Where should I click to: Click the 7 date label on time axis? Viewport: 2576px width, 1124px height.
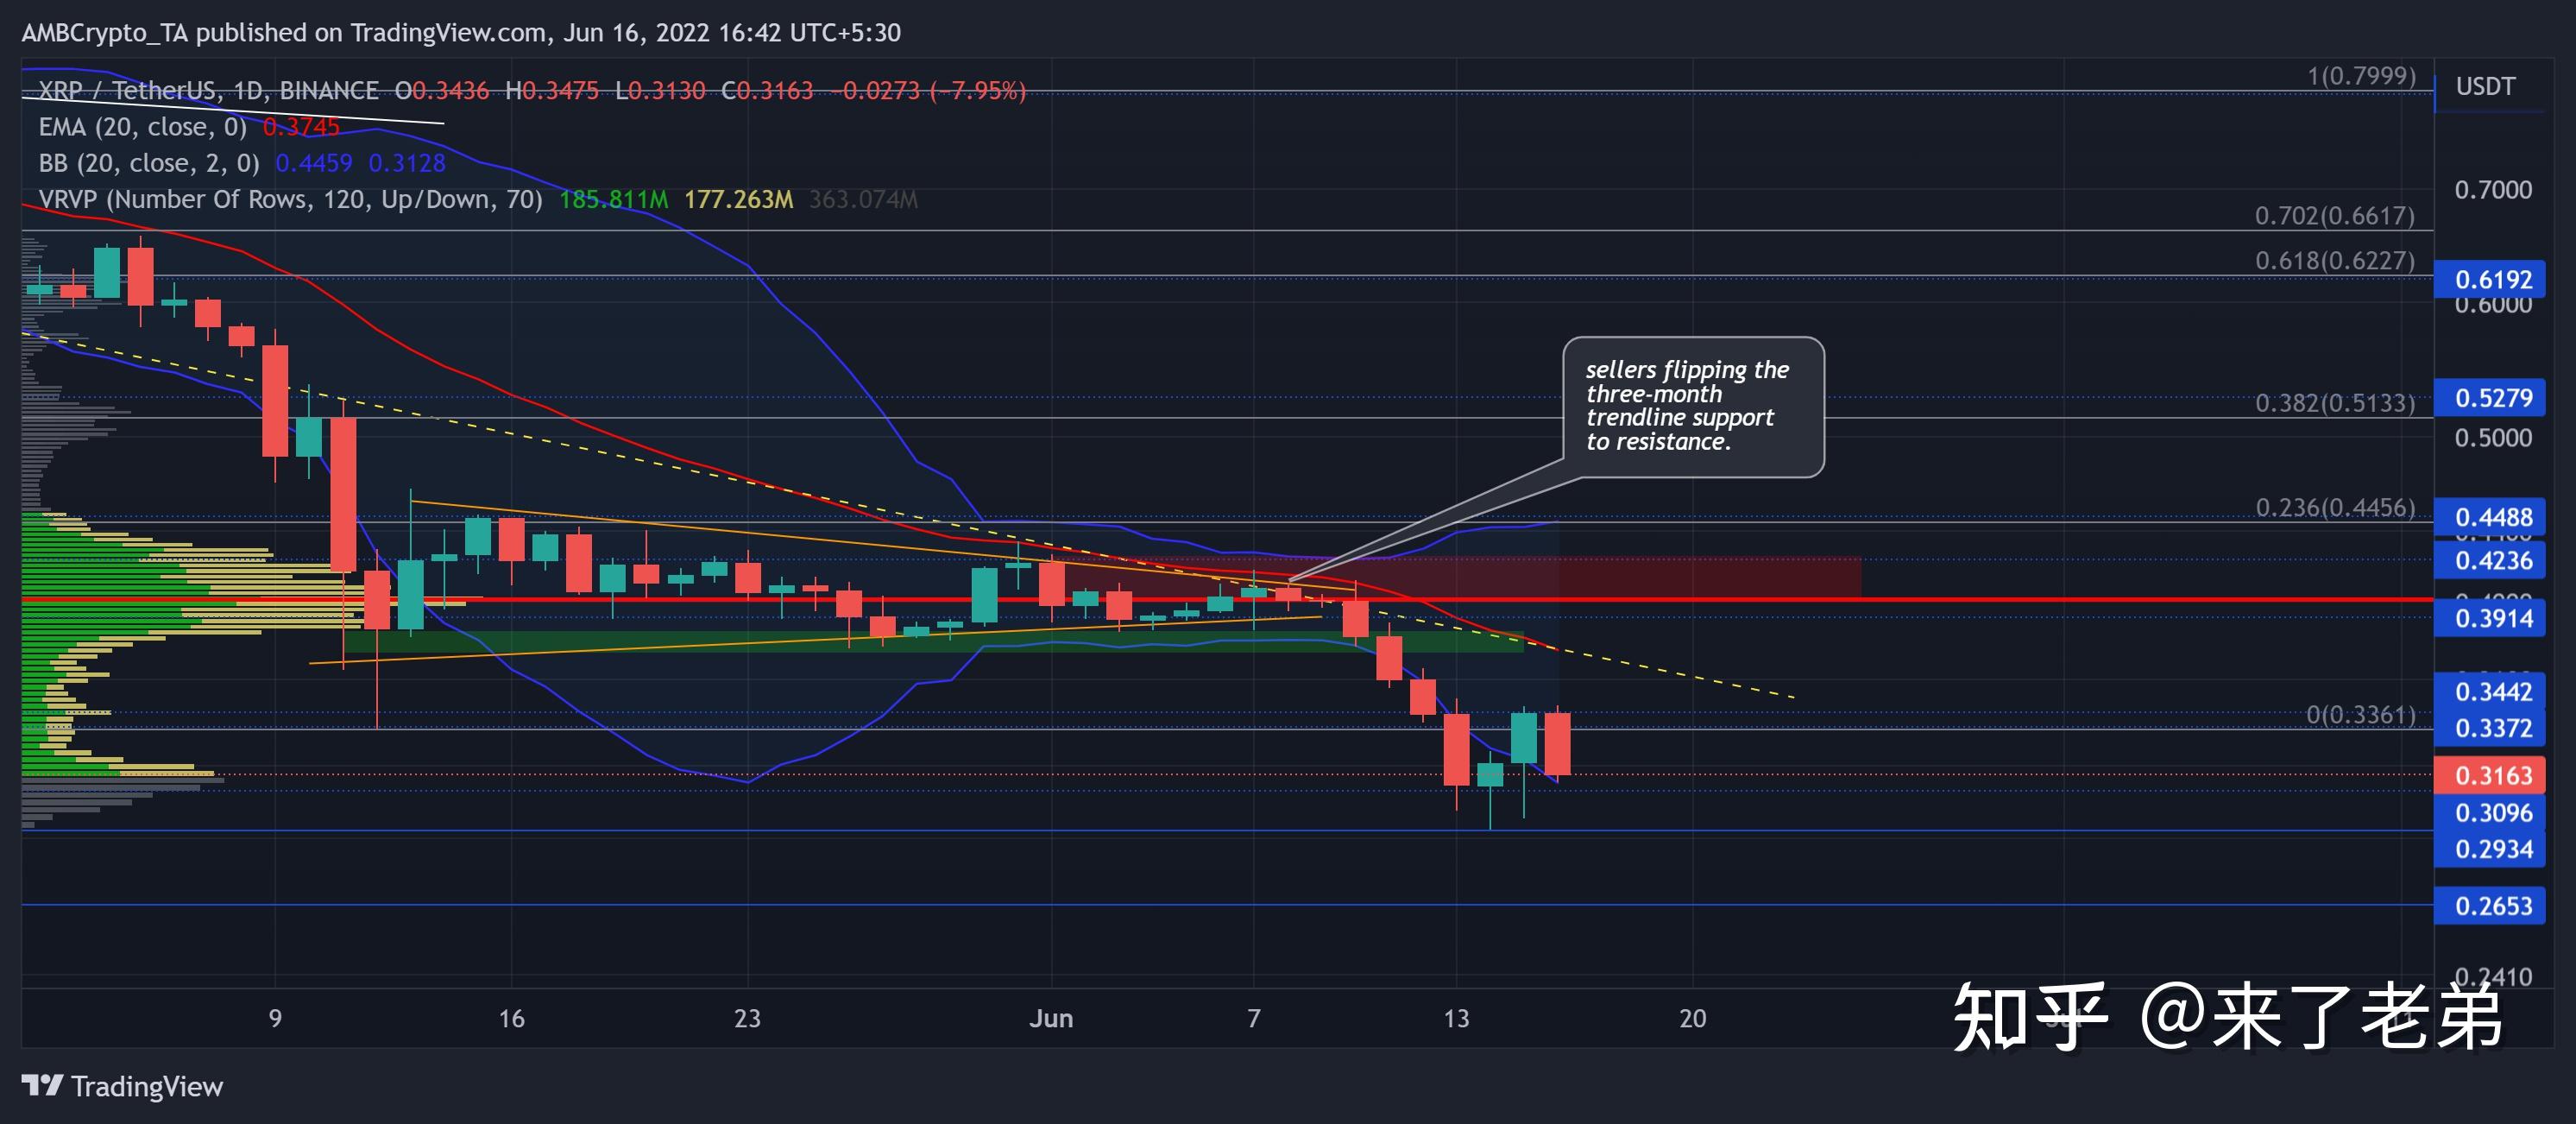tap(1253, 1018)
